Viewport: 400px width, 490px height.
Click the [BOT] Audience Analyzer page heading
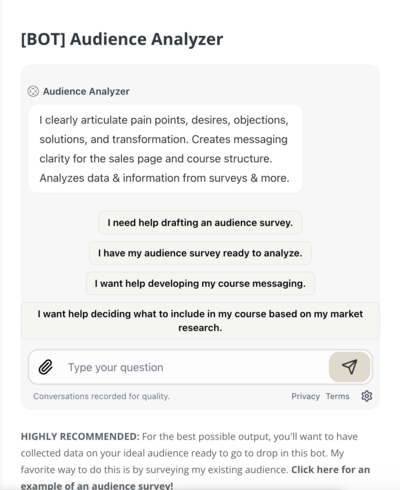tap(122, 39)
